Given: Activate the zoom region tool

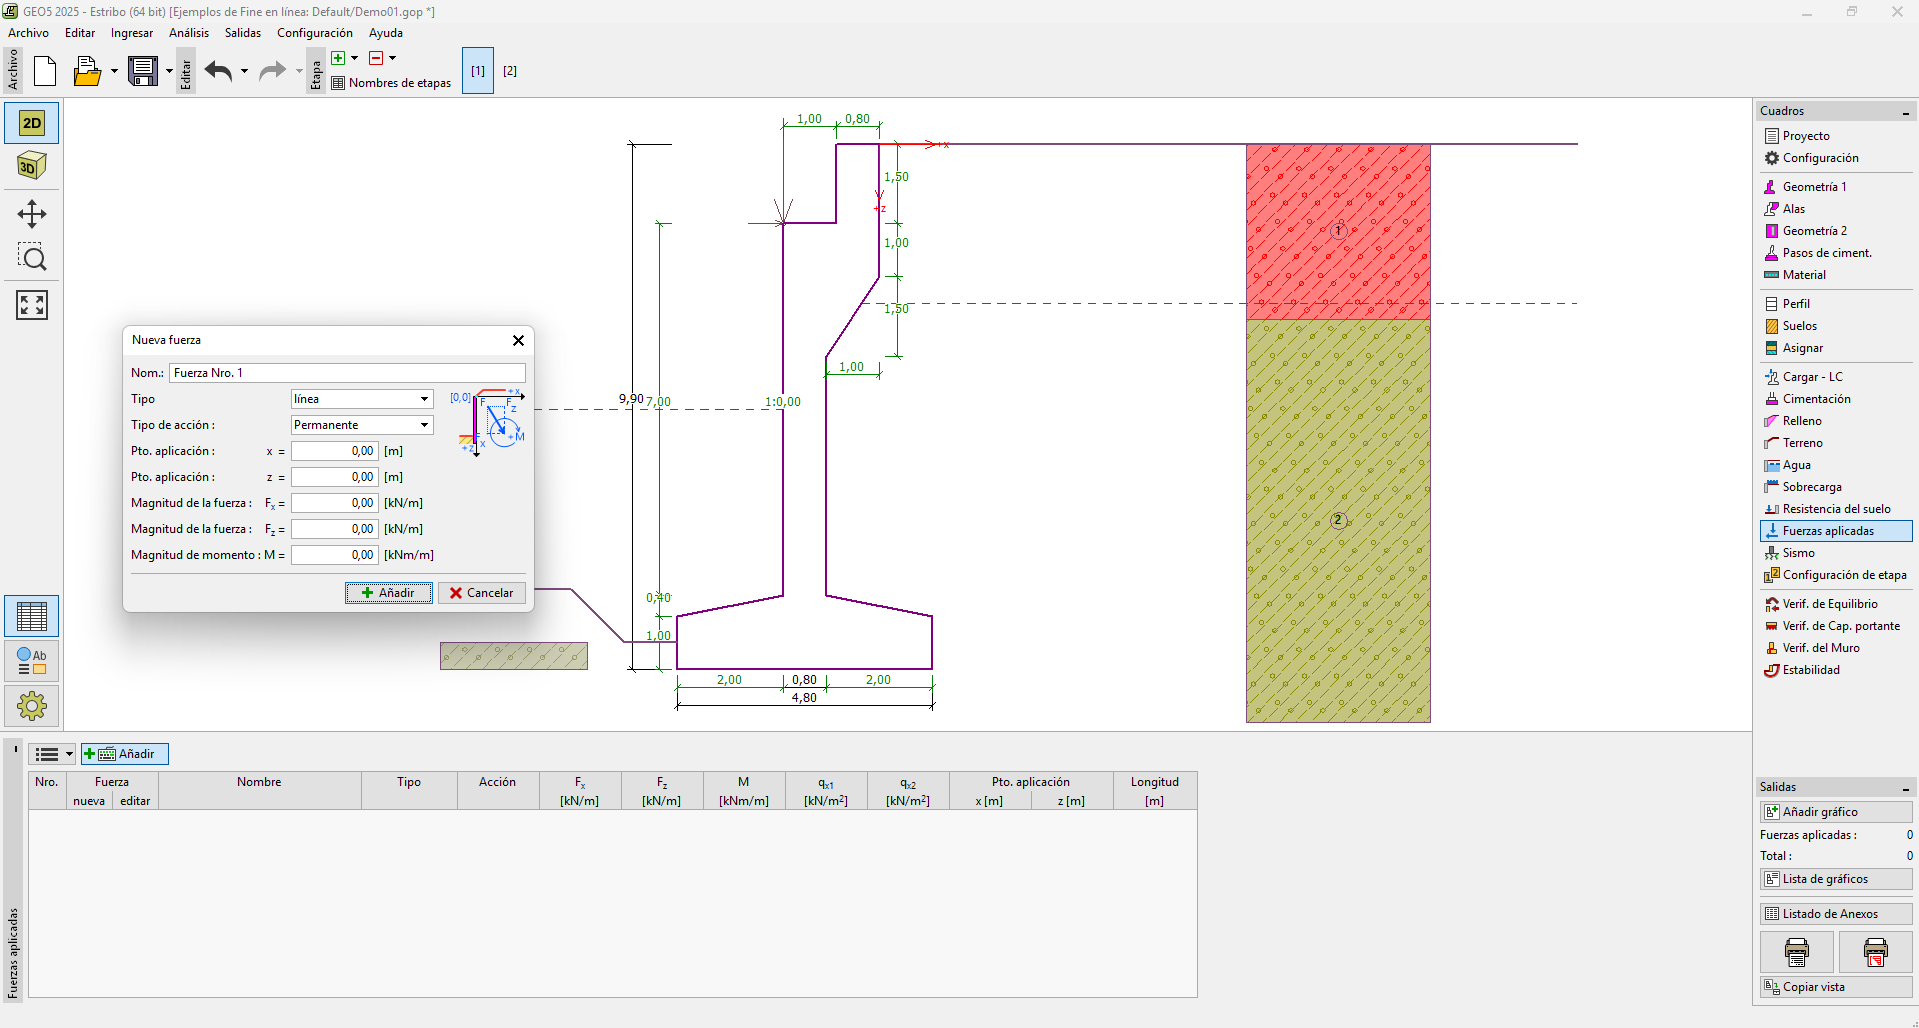Looking at the screenshot, I should [32, 258].
